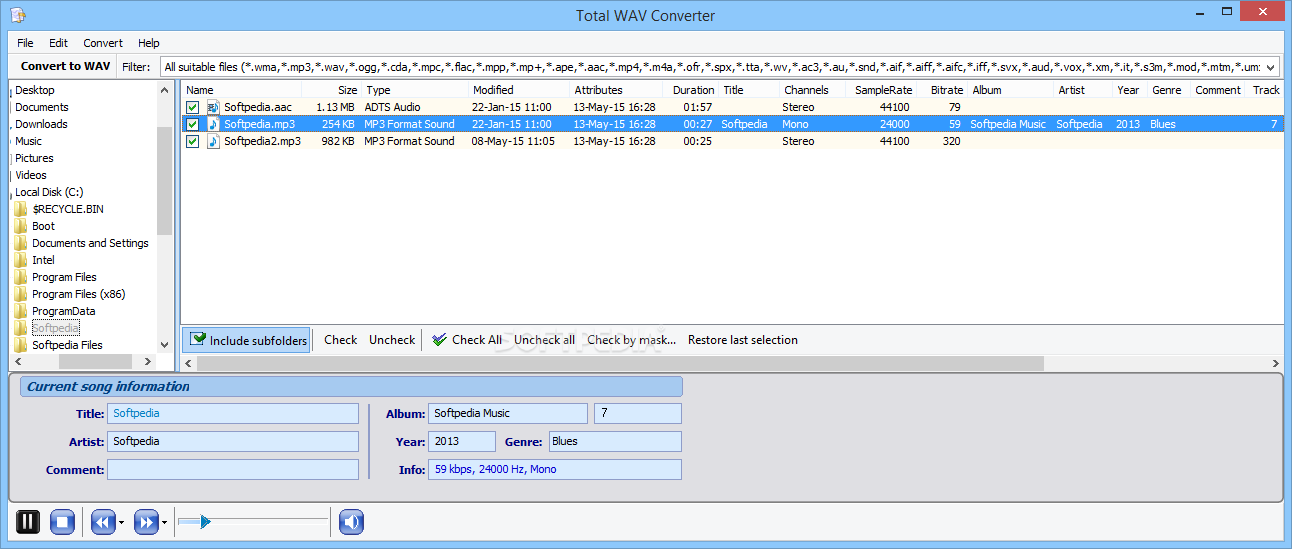
Task: Click the Program Files folder icon
Action: [20, 277]
